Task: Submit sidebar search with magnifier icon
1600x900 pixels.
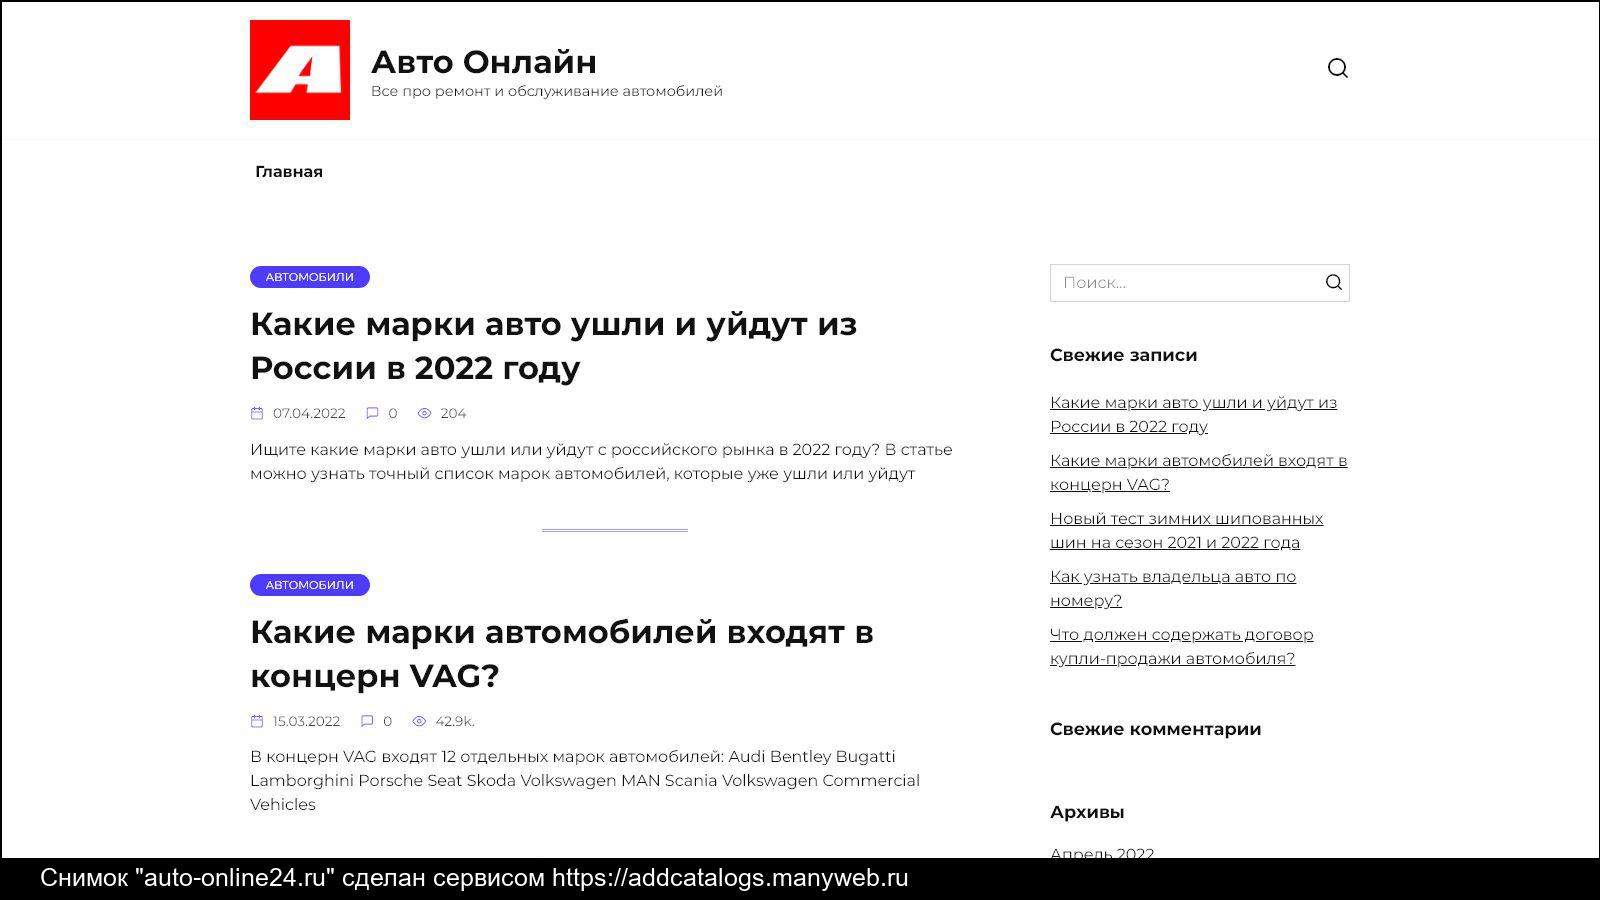Action: [1334, 282]
